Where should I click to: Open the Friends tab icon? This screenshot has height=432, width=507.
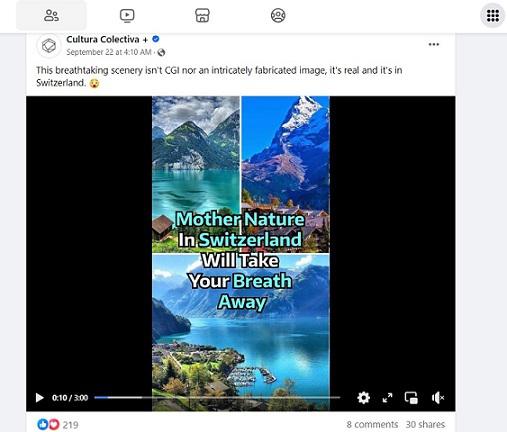(51, 15)
